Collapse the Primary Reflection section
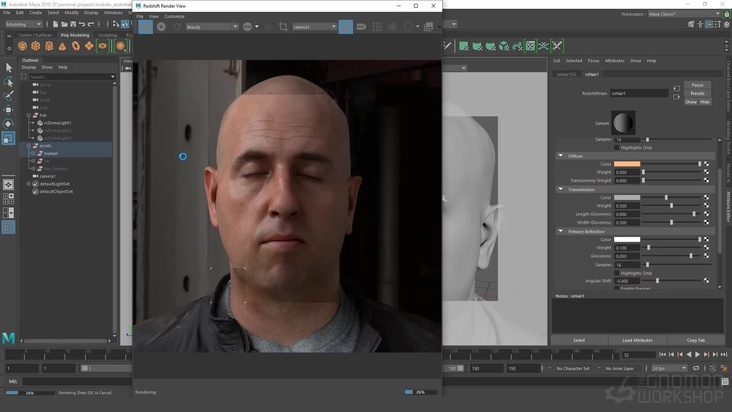 click(x=561, y=231)
